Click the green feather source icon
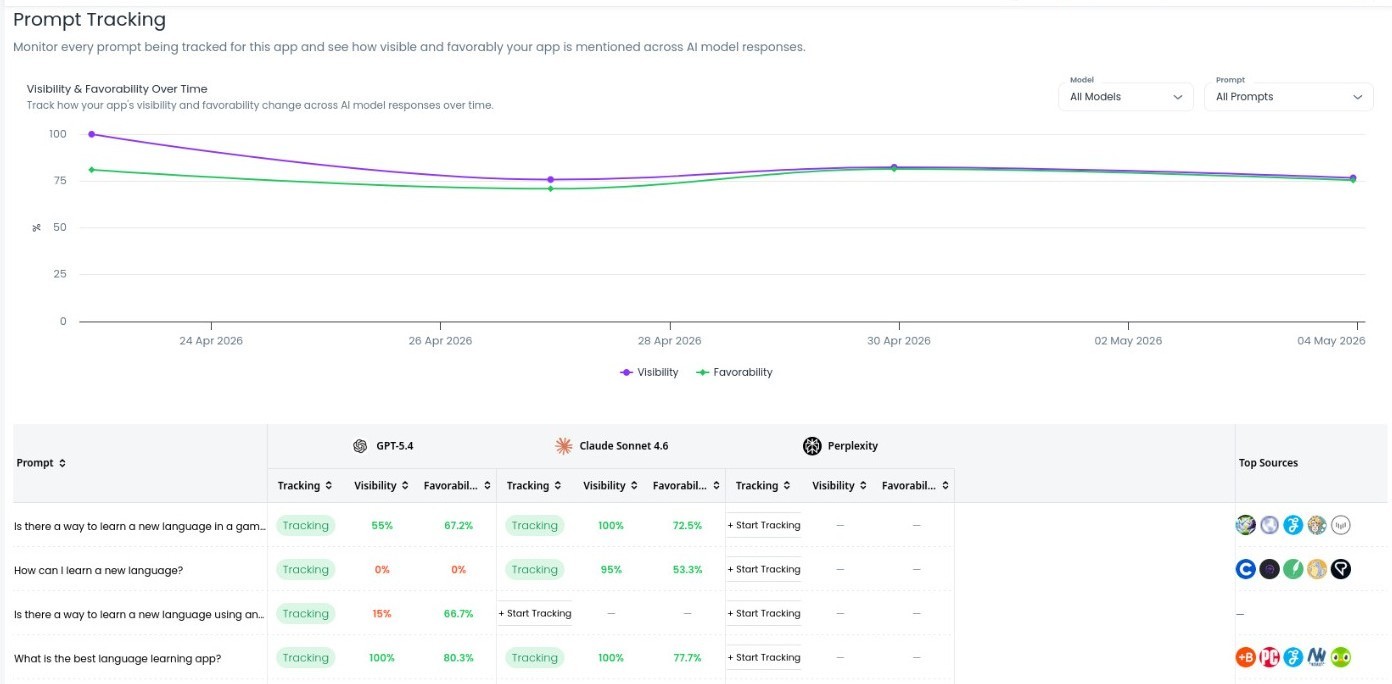 click(1293, 569)
